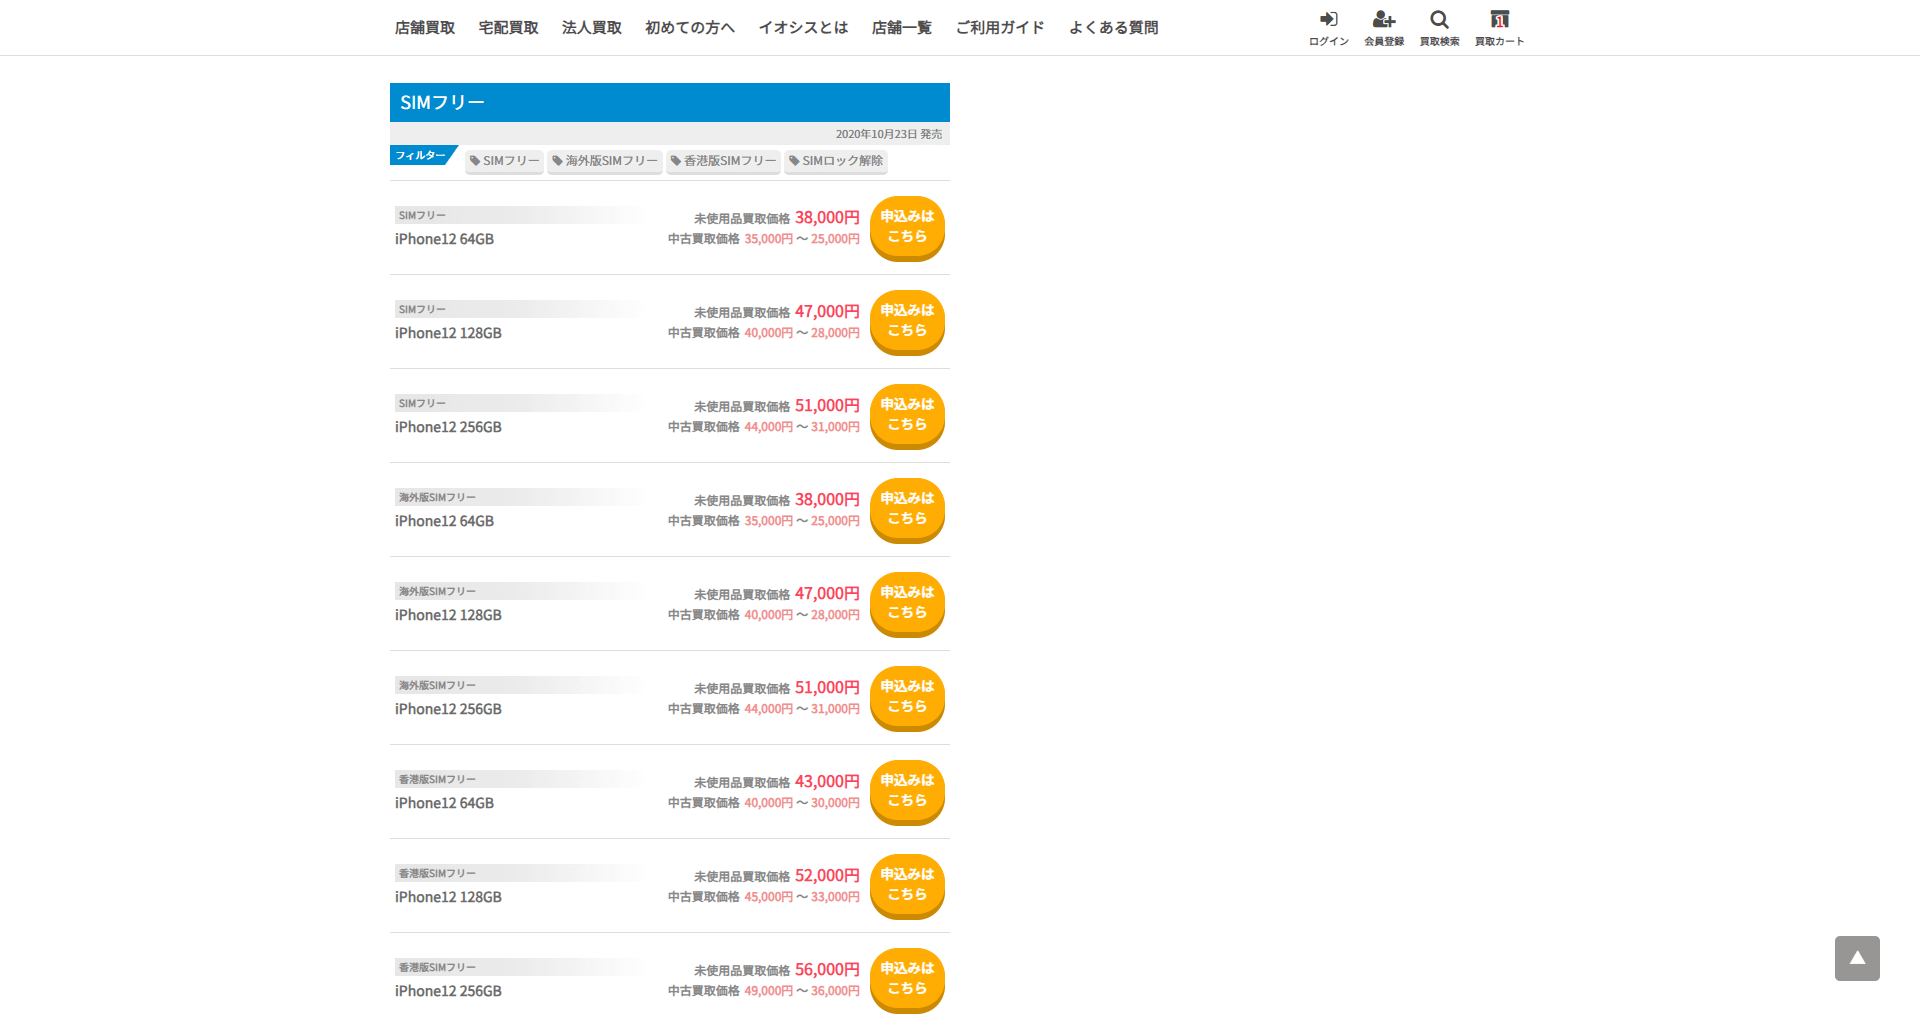The image size is (1920, 1021).
Task: Open the よくある質問 page
Action: (x=1113, y=28)
